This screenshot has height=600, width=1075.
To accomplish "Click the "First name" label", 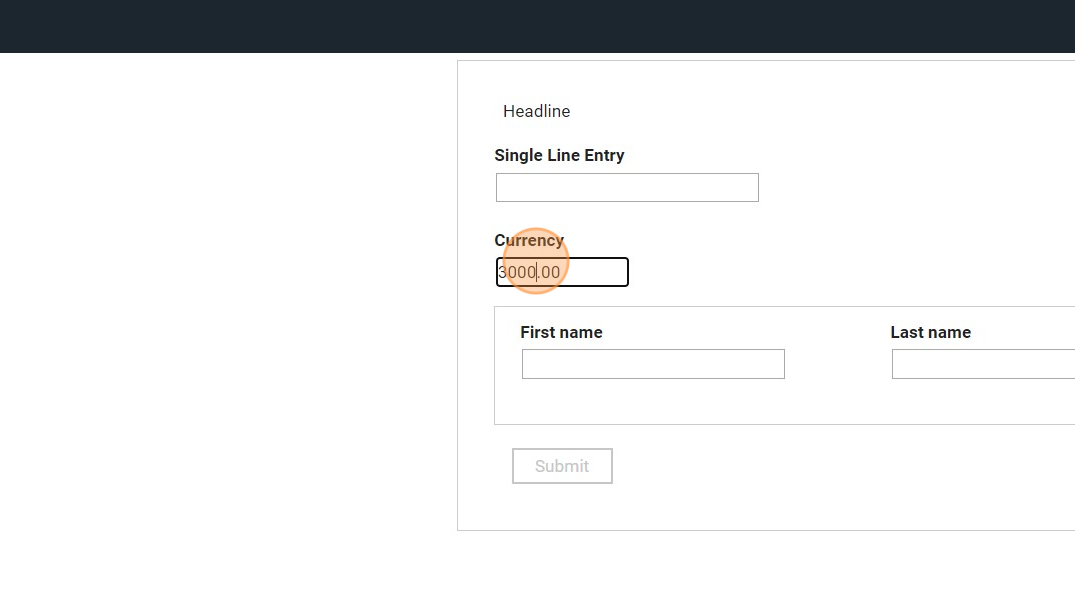I will (x=561, y=333).
